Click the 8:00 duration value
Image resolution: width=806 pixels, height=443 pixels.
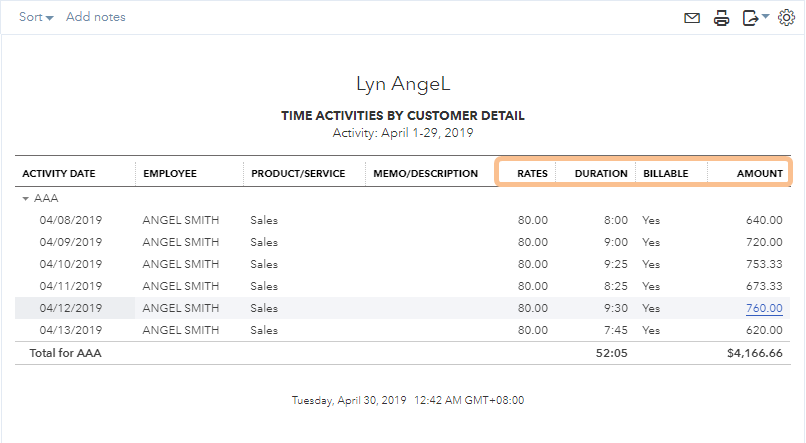pyautogui.click(x=616, y=220)
